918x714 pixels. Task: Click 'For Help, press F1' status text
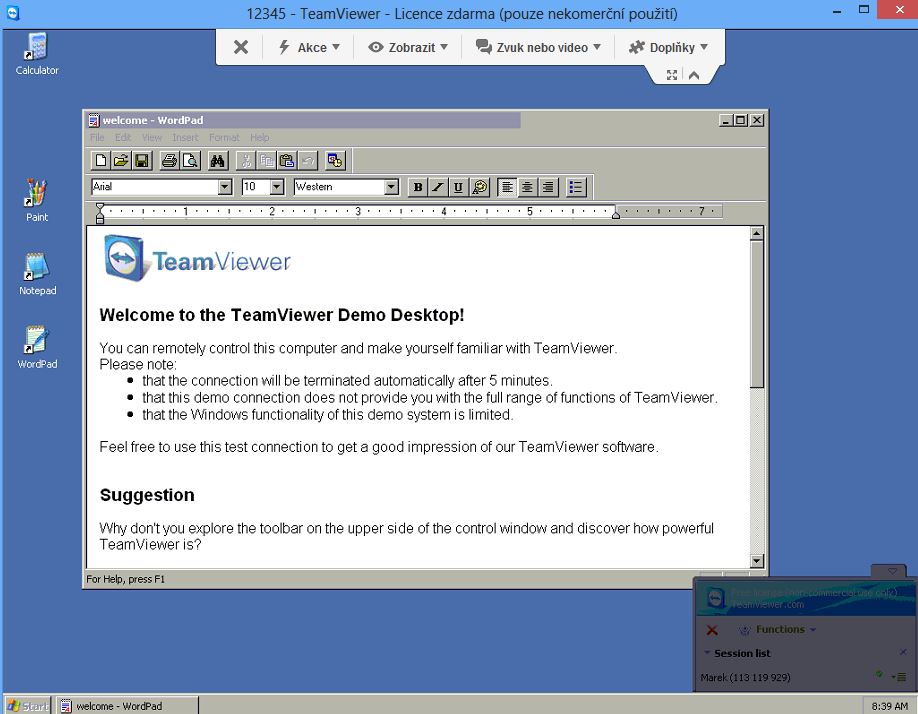[125, 579]
